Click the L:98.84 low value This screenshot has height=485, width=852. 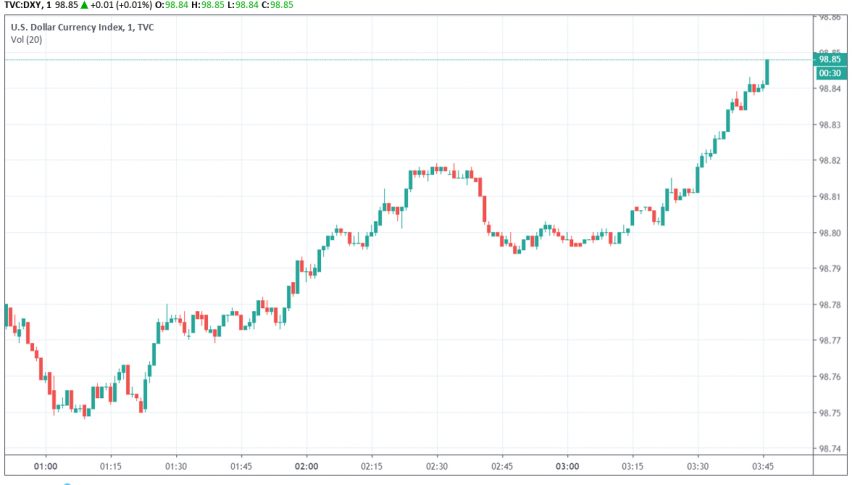243,5
